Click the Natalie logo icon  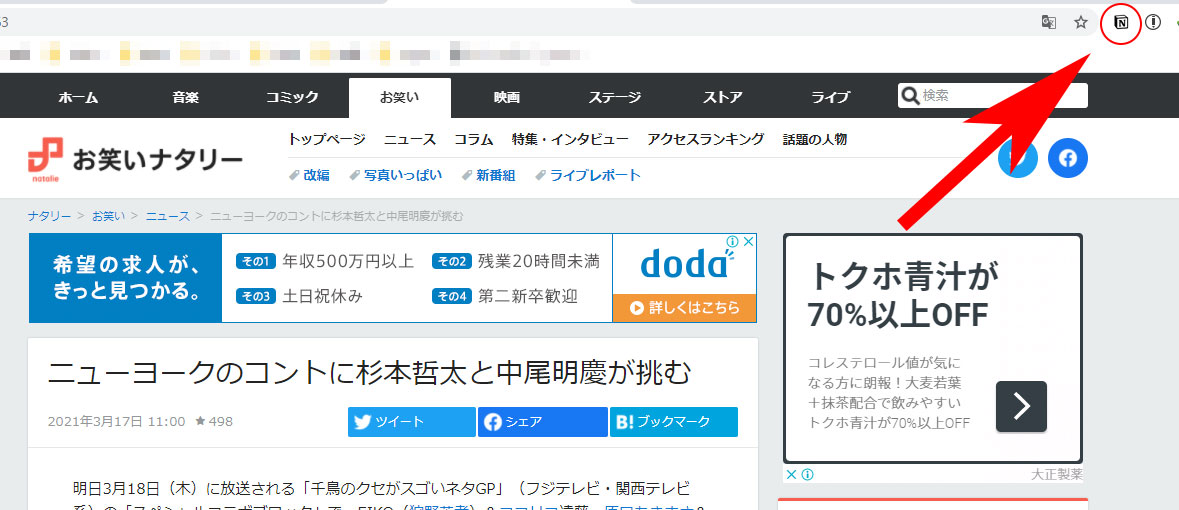(45, 159)
